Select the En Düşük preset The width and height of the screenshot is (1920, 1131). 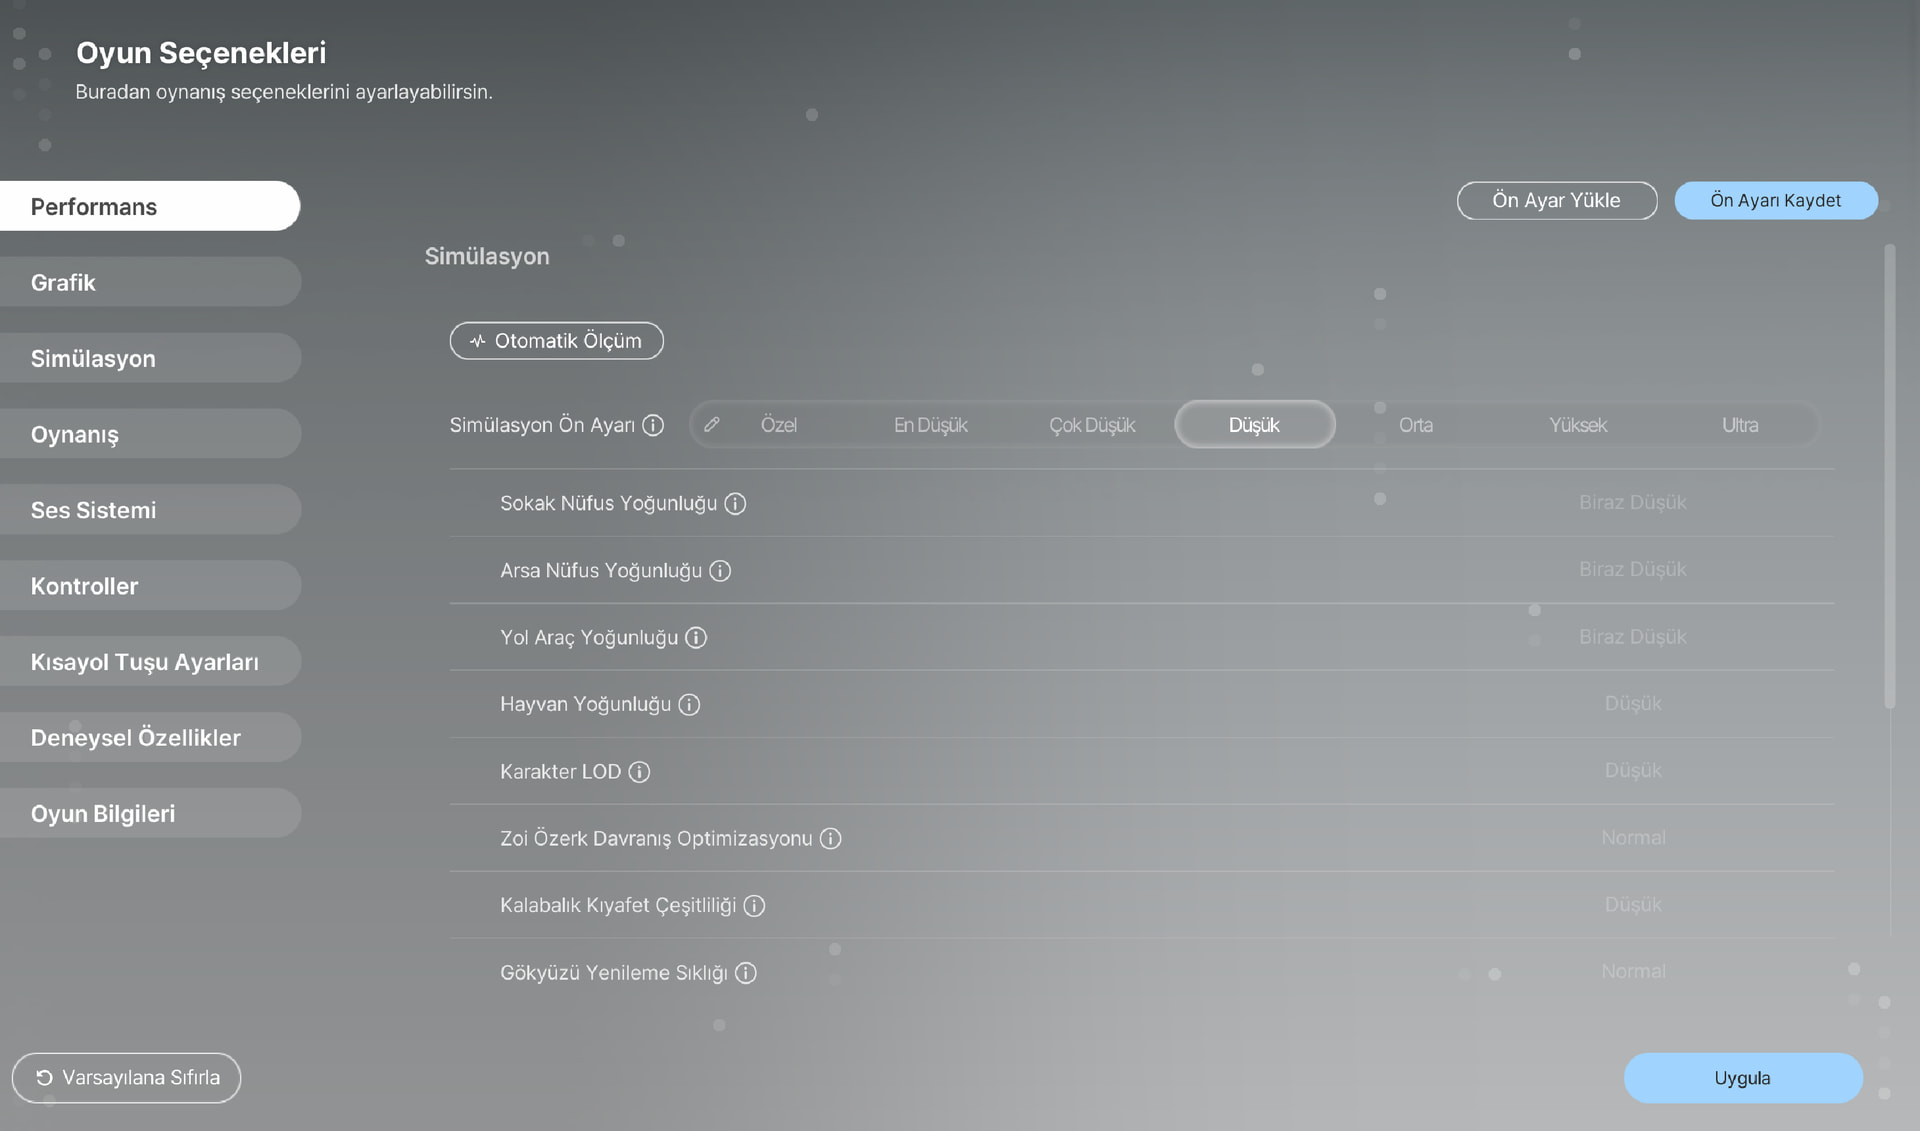pos(931,425)
